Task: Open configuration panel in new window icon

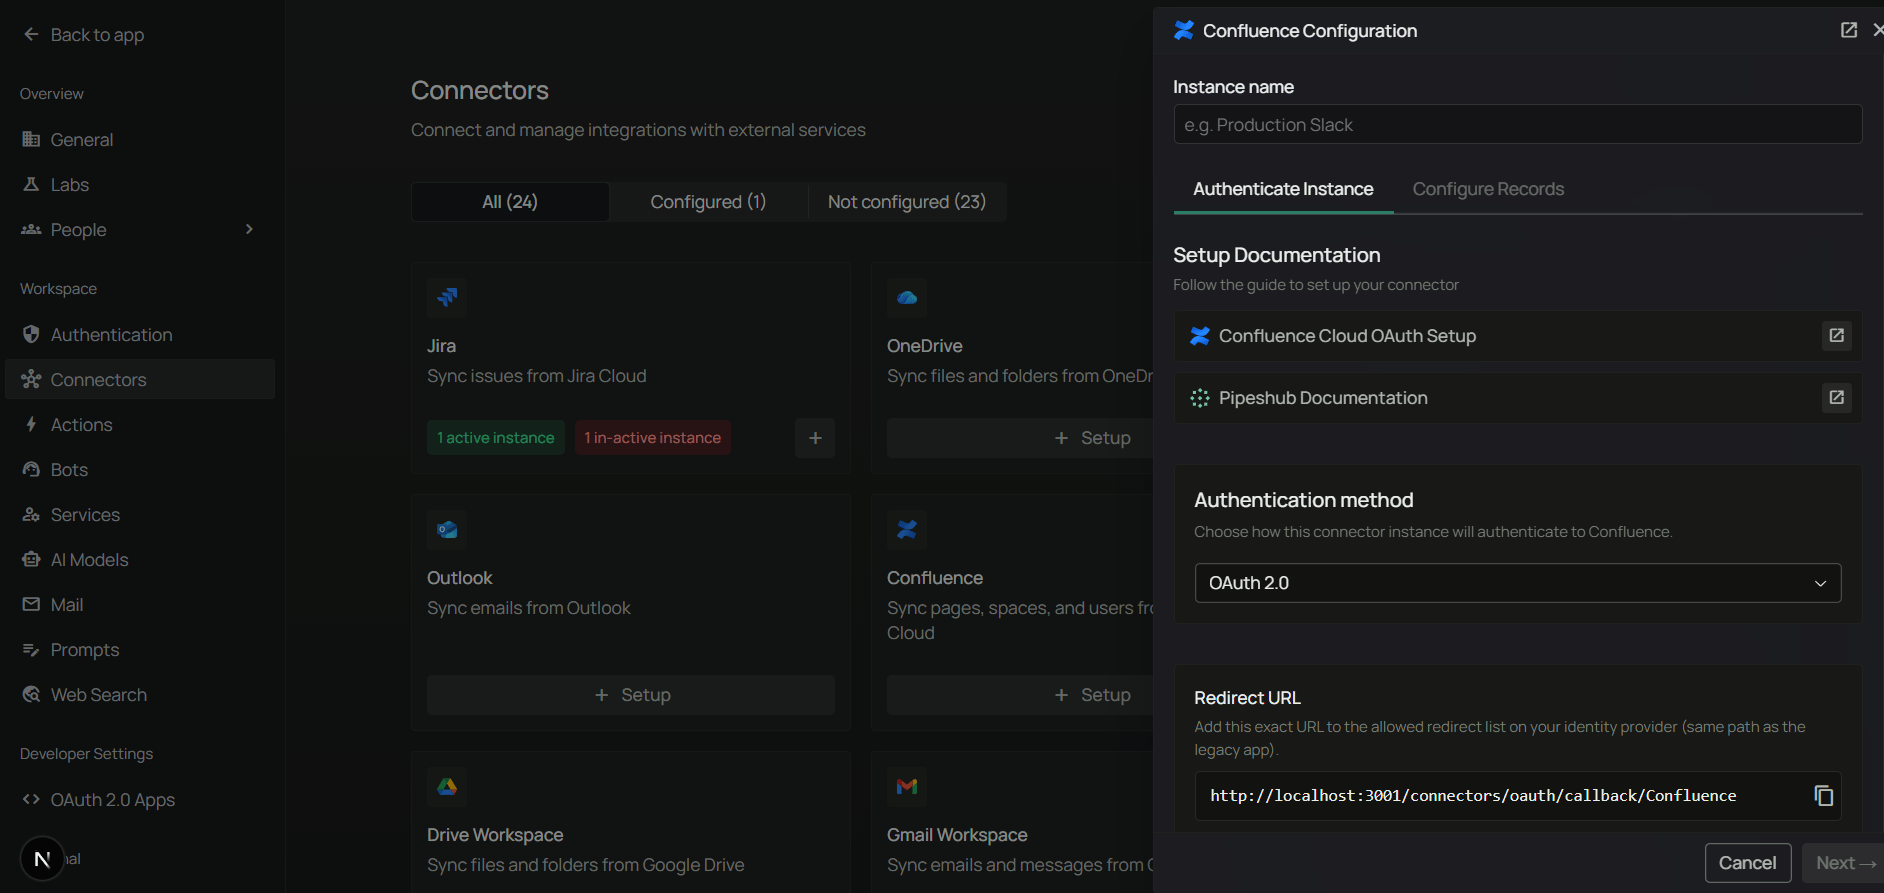Action: [1849, 30]
